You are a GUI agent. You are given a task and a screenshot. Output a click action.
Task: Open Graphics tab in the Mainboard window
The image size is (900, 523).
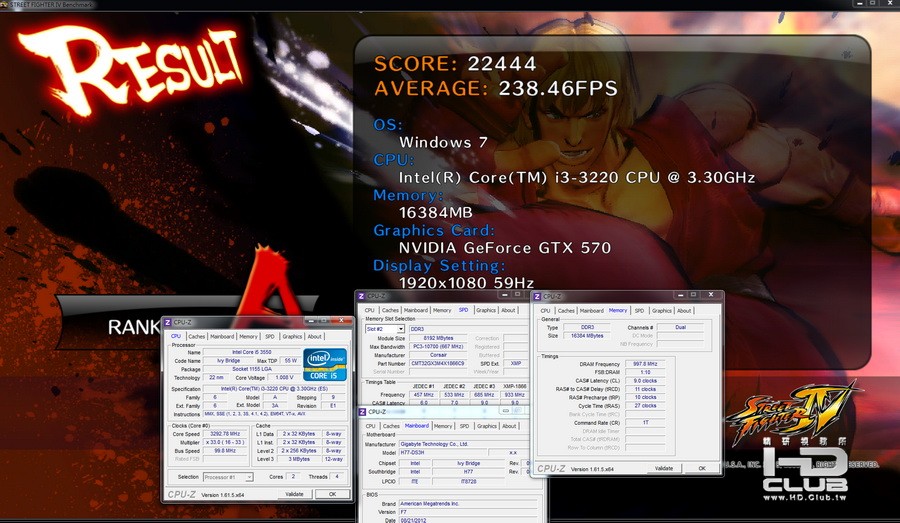tap(486, 426)
